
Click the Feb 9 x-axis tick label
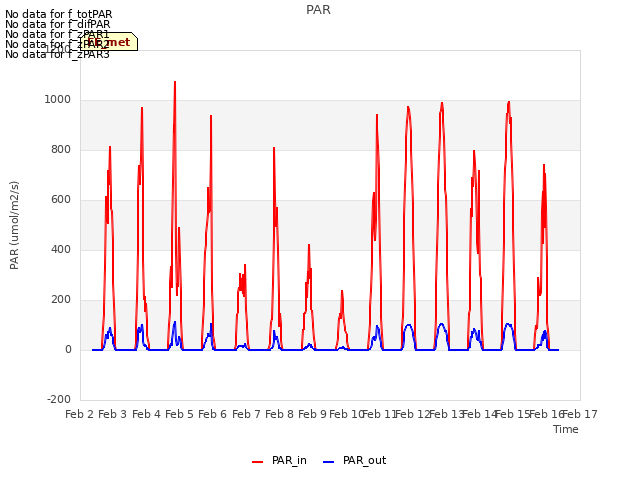[x=312, y=414]
